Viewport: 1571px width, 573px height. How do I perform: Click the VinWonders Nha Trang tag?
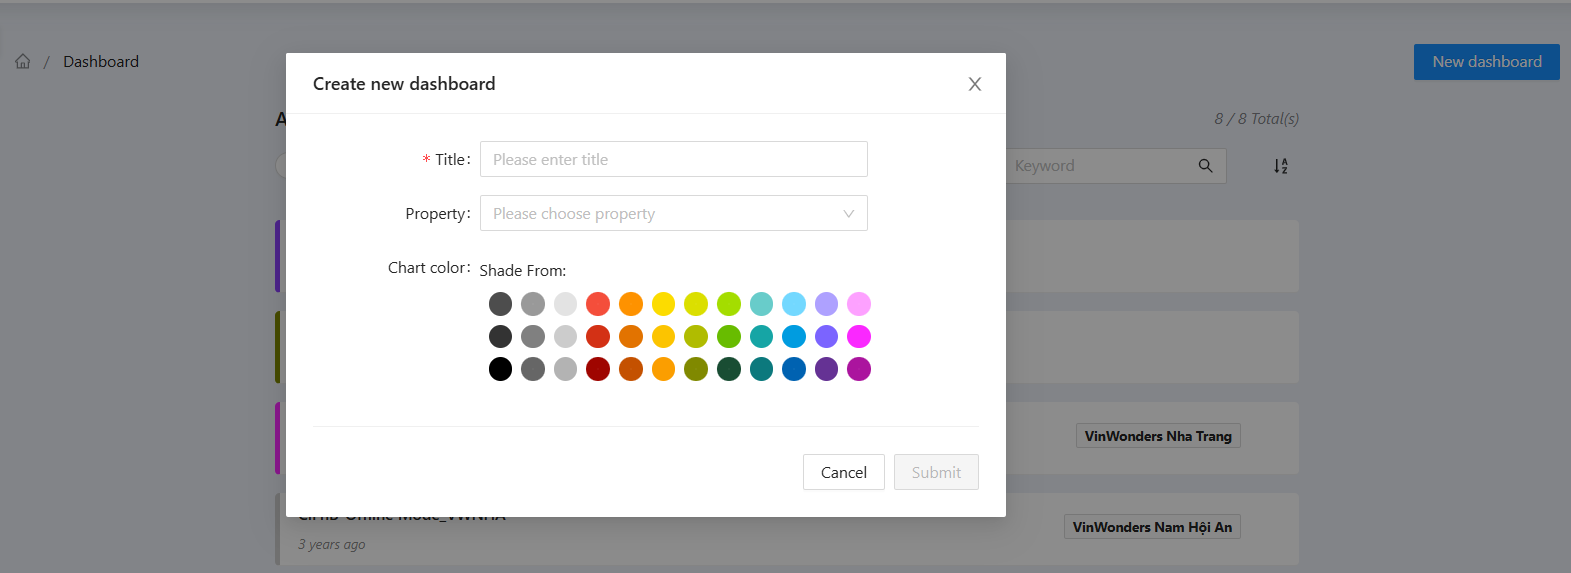pyautogui.click(x=1158, y=436)
